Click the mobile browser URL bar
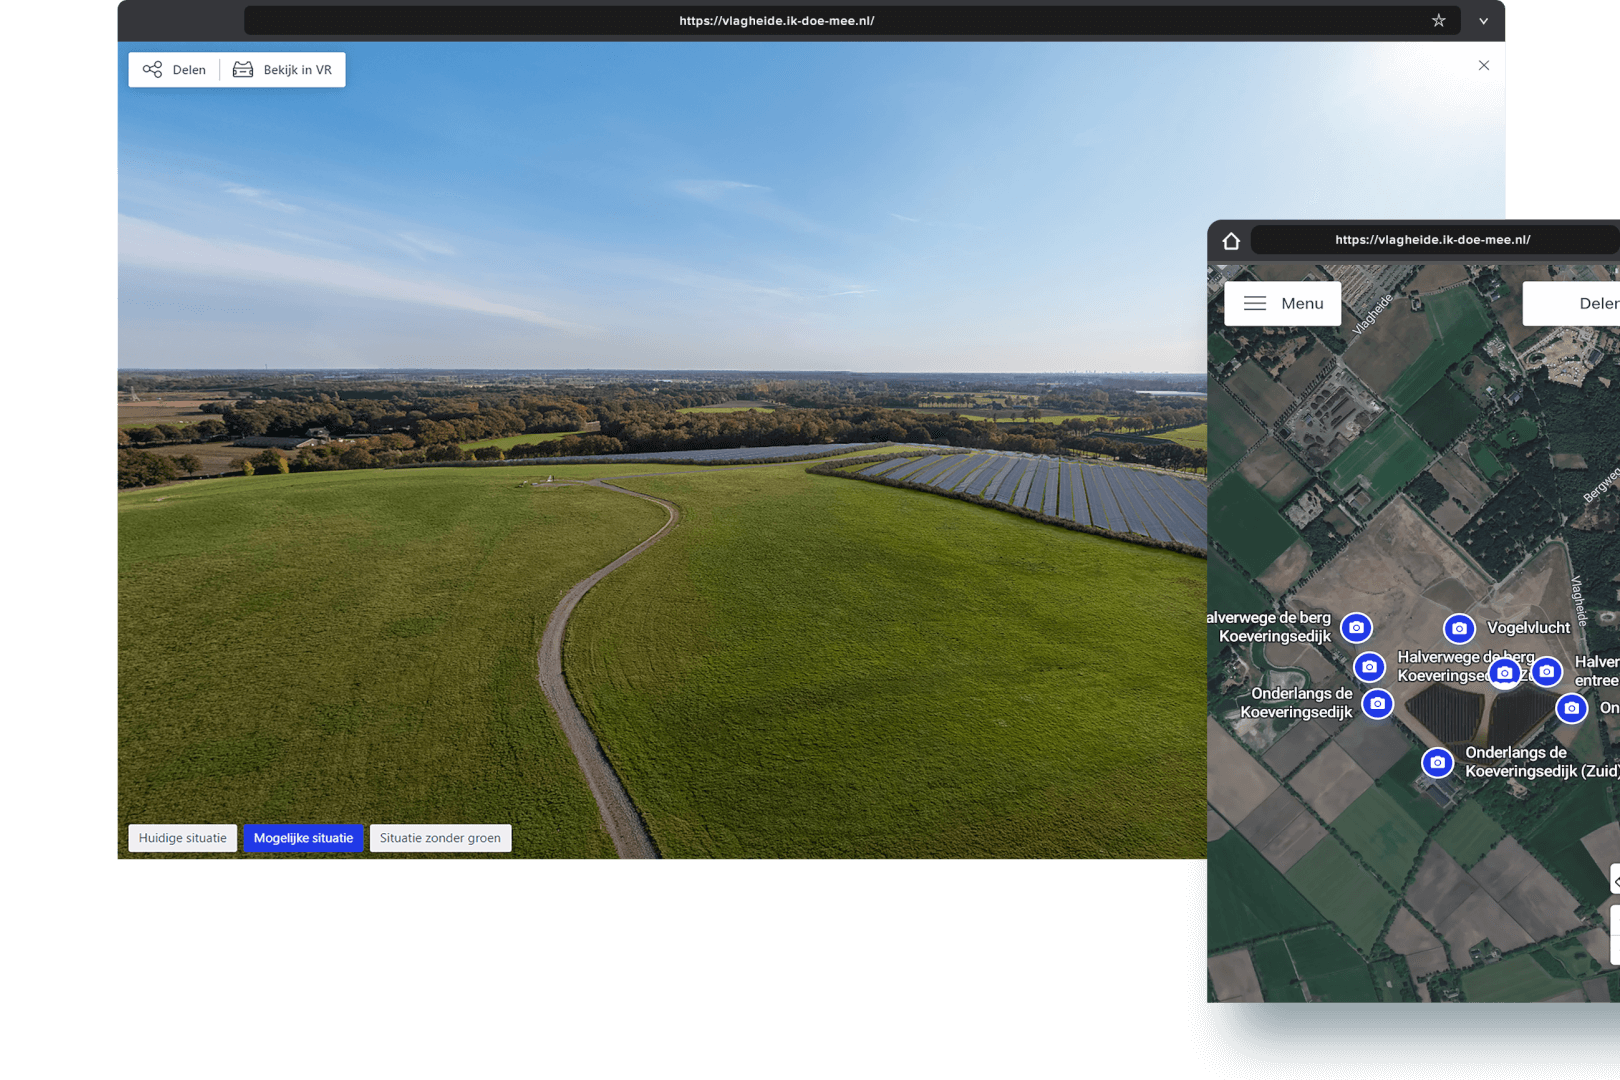The width and height of the screenshot is (1620, 1080). tap(1432, 240)
